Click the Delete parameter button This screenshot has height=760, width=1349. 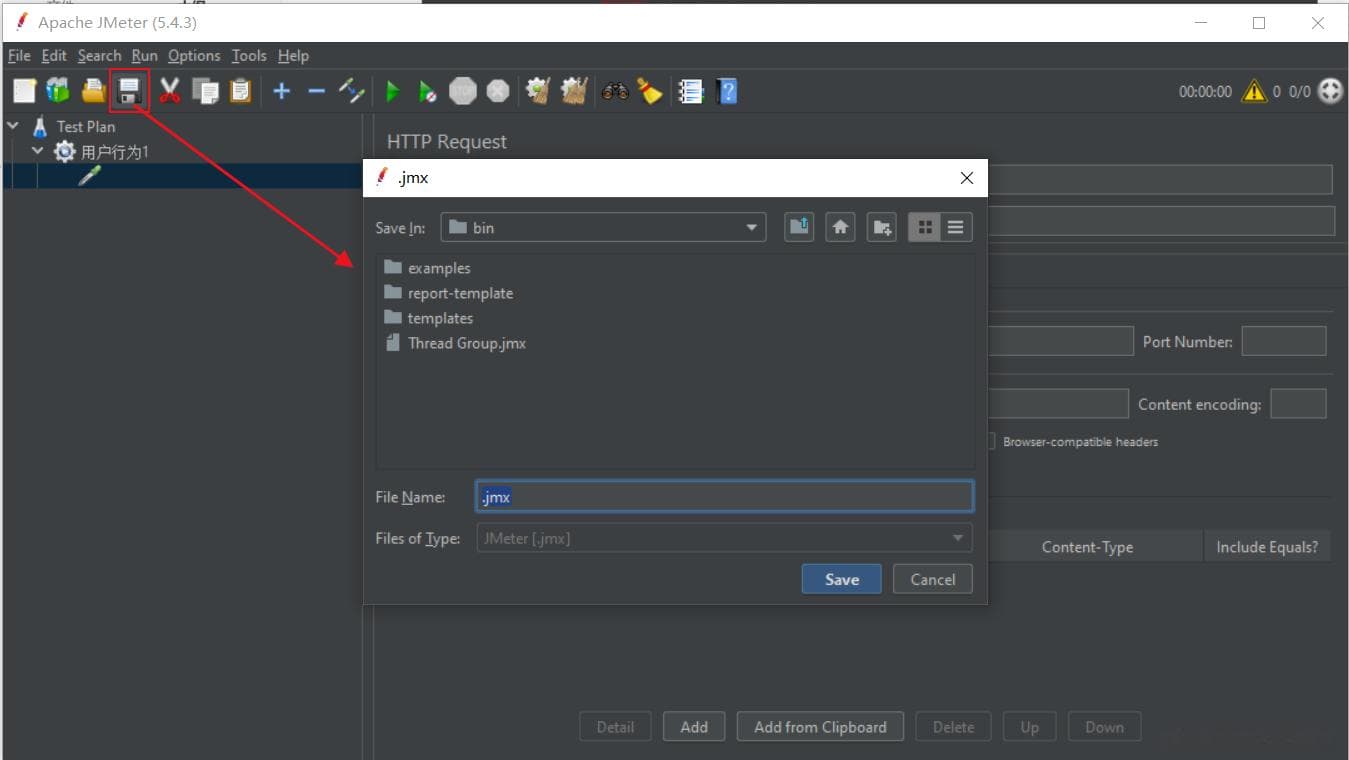[x=953, y=727]
